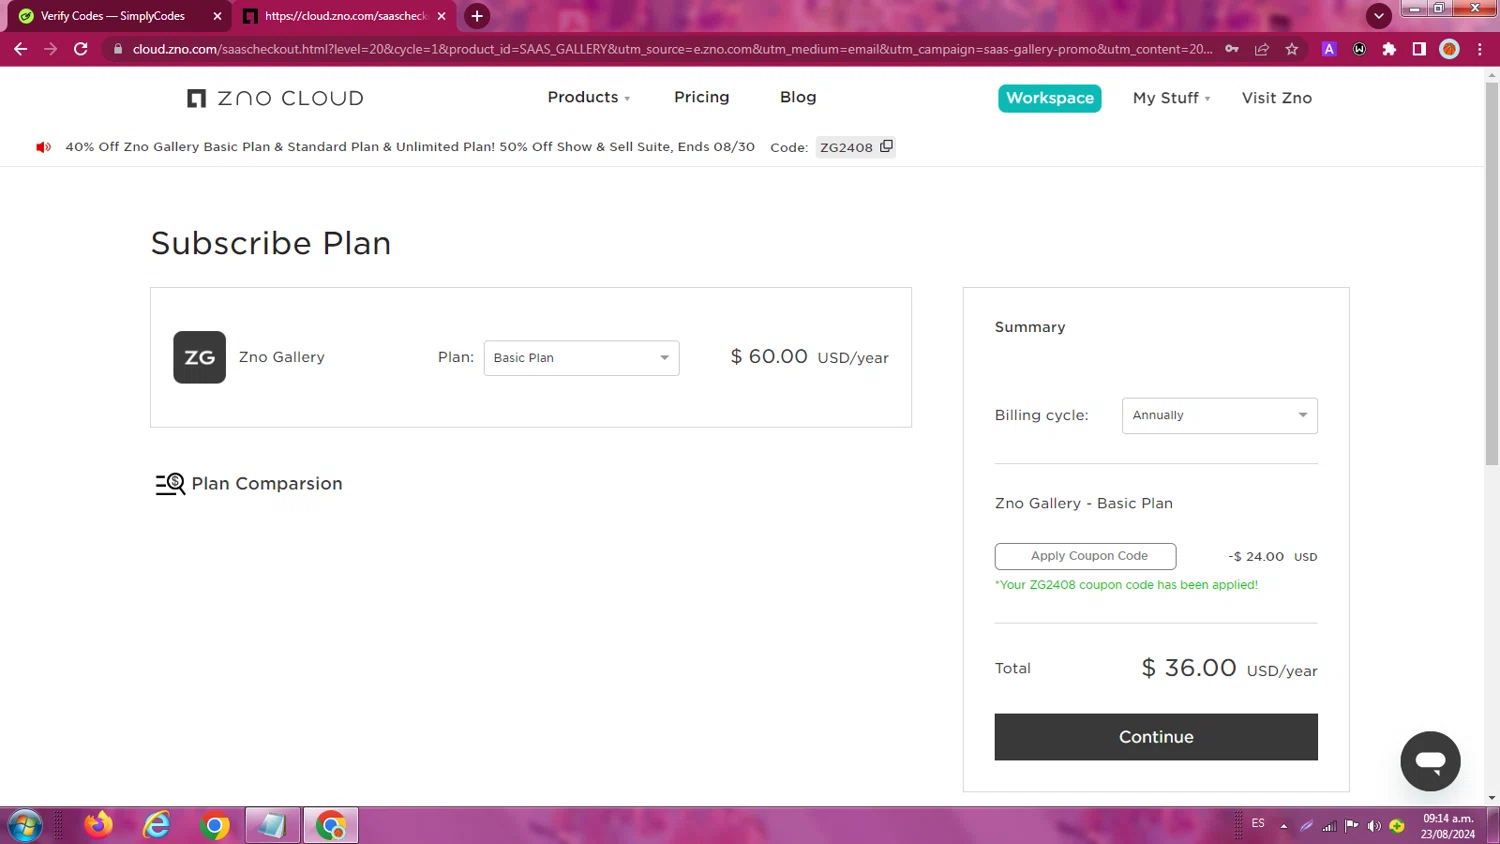Open the Billing cycle Annually dropdown
The width and height of the screenshot is (1500, 844).
click(1219, 415)
